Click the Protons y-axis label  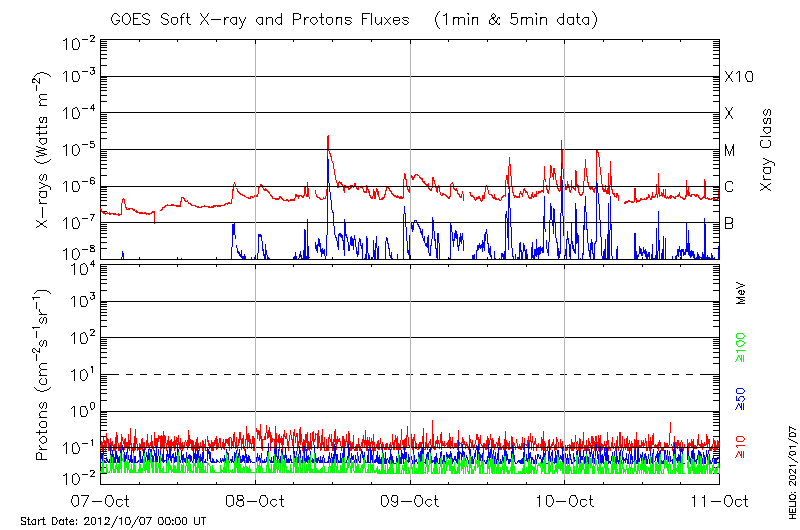coord(44,374)
